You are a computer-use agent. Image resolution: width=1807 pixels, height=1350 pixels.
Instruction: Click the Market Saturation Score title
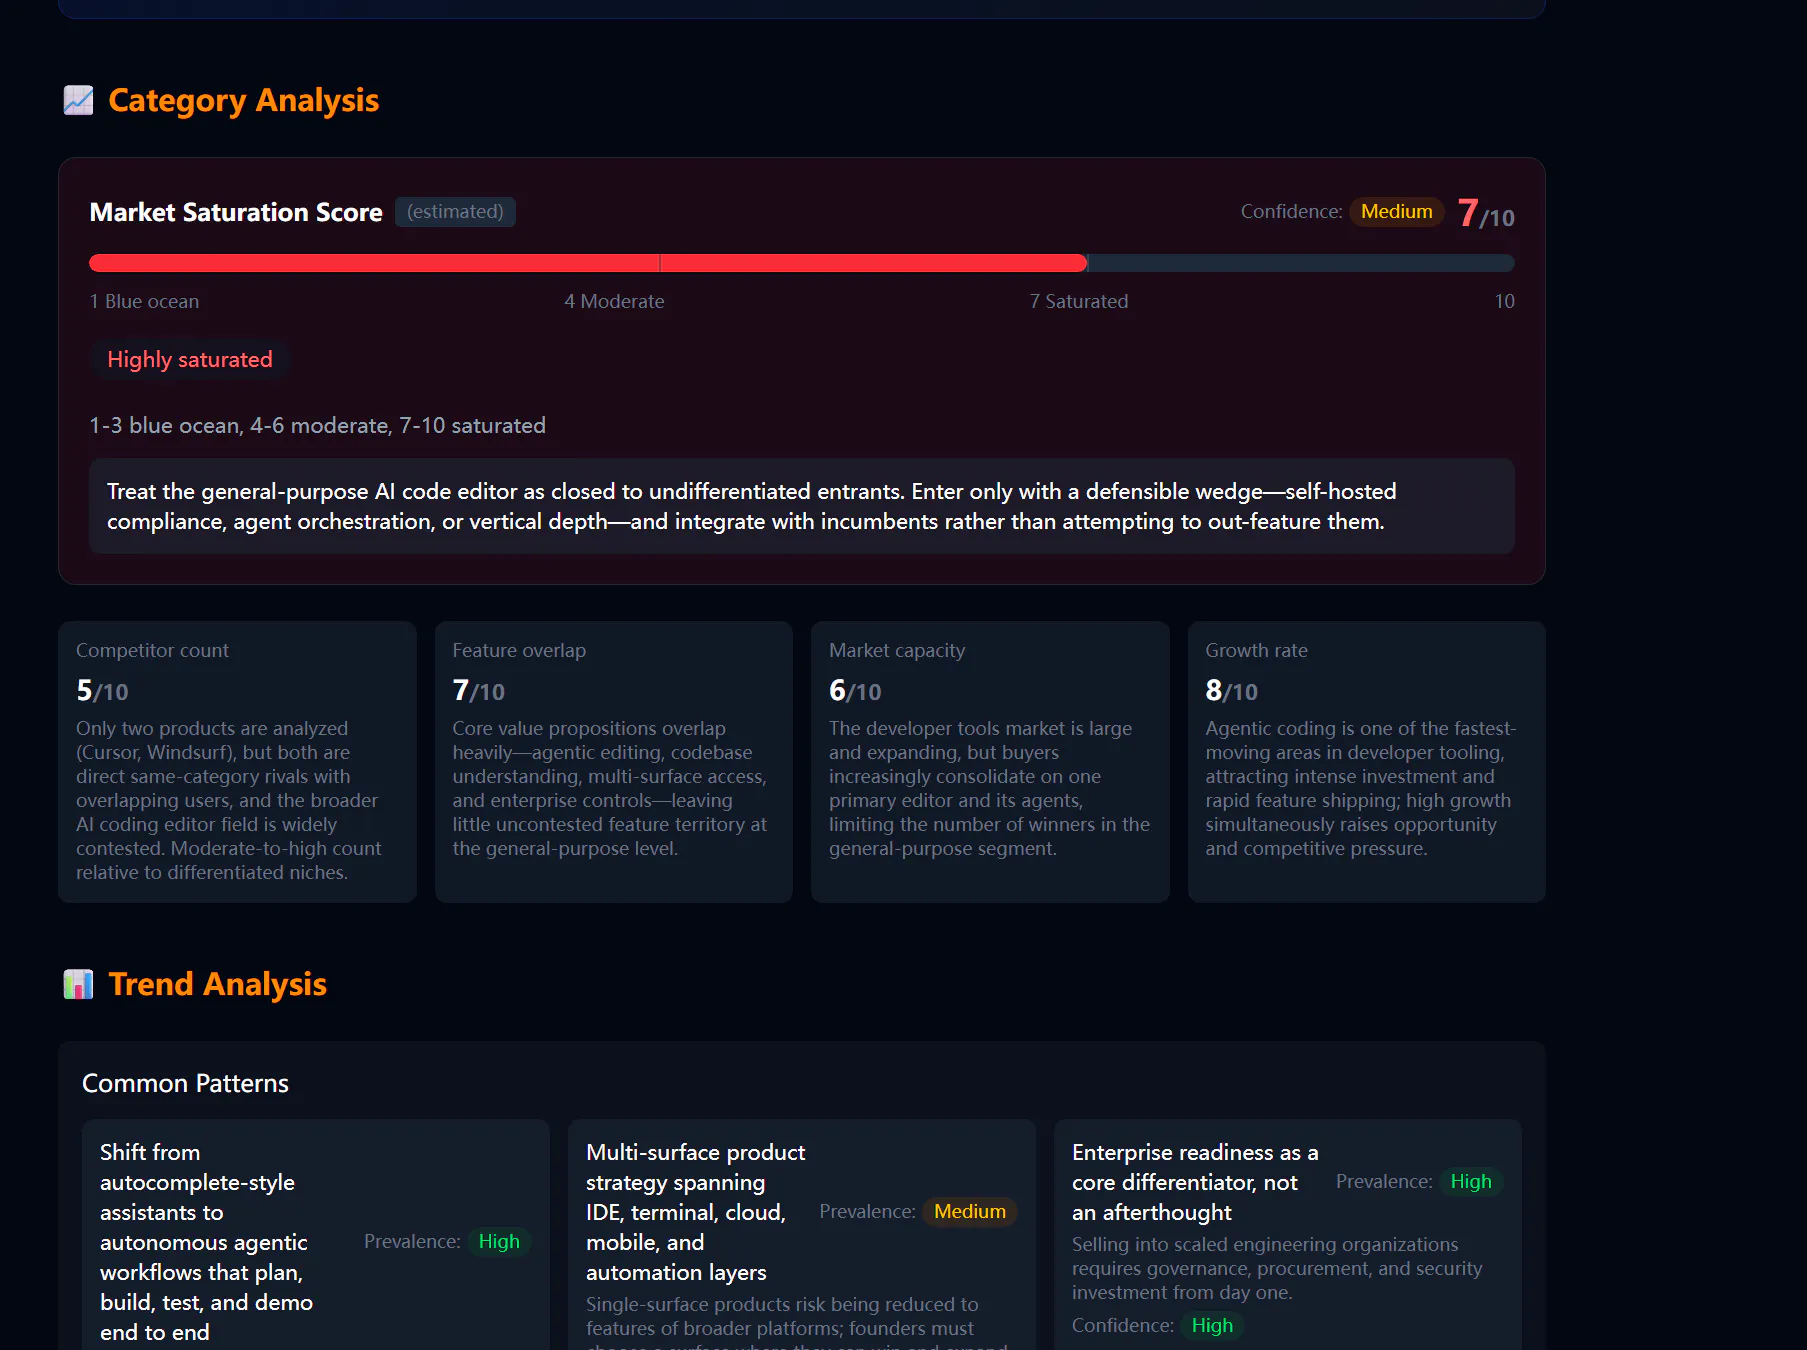tap(236, 212)
